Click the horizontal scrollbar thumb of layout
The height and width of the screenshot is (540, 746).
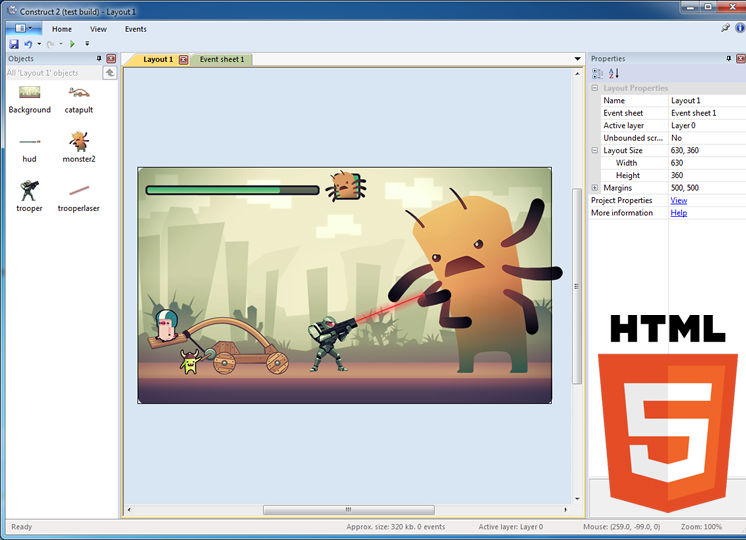349,510
